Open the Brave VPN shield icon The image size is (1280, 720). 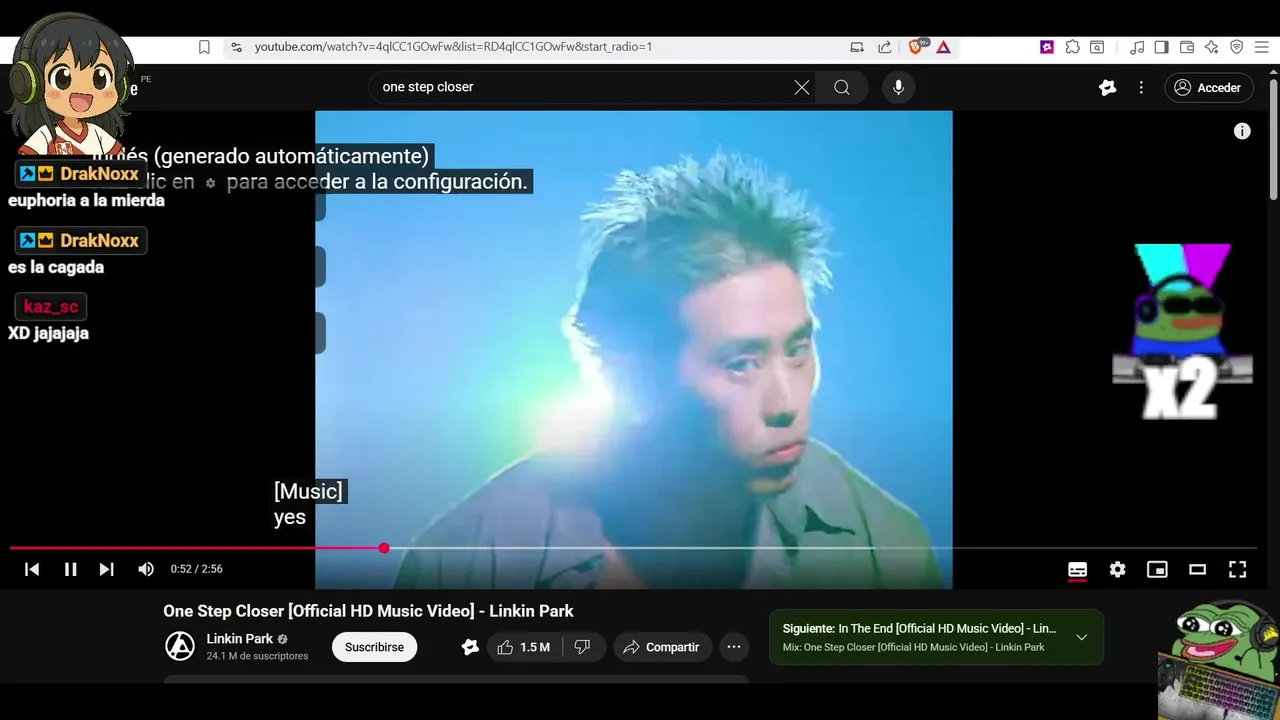pyautogui.click(x=1236, y=47)
